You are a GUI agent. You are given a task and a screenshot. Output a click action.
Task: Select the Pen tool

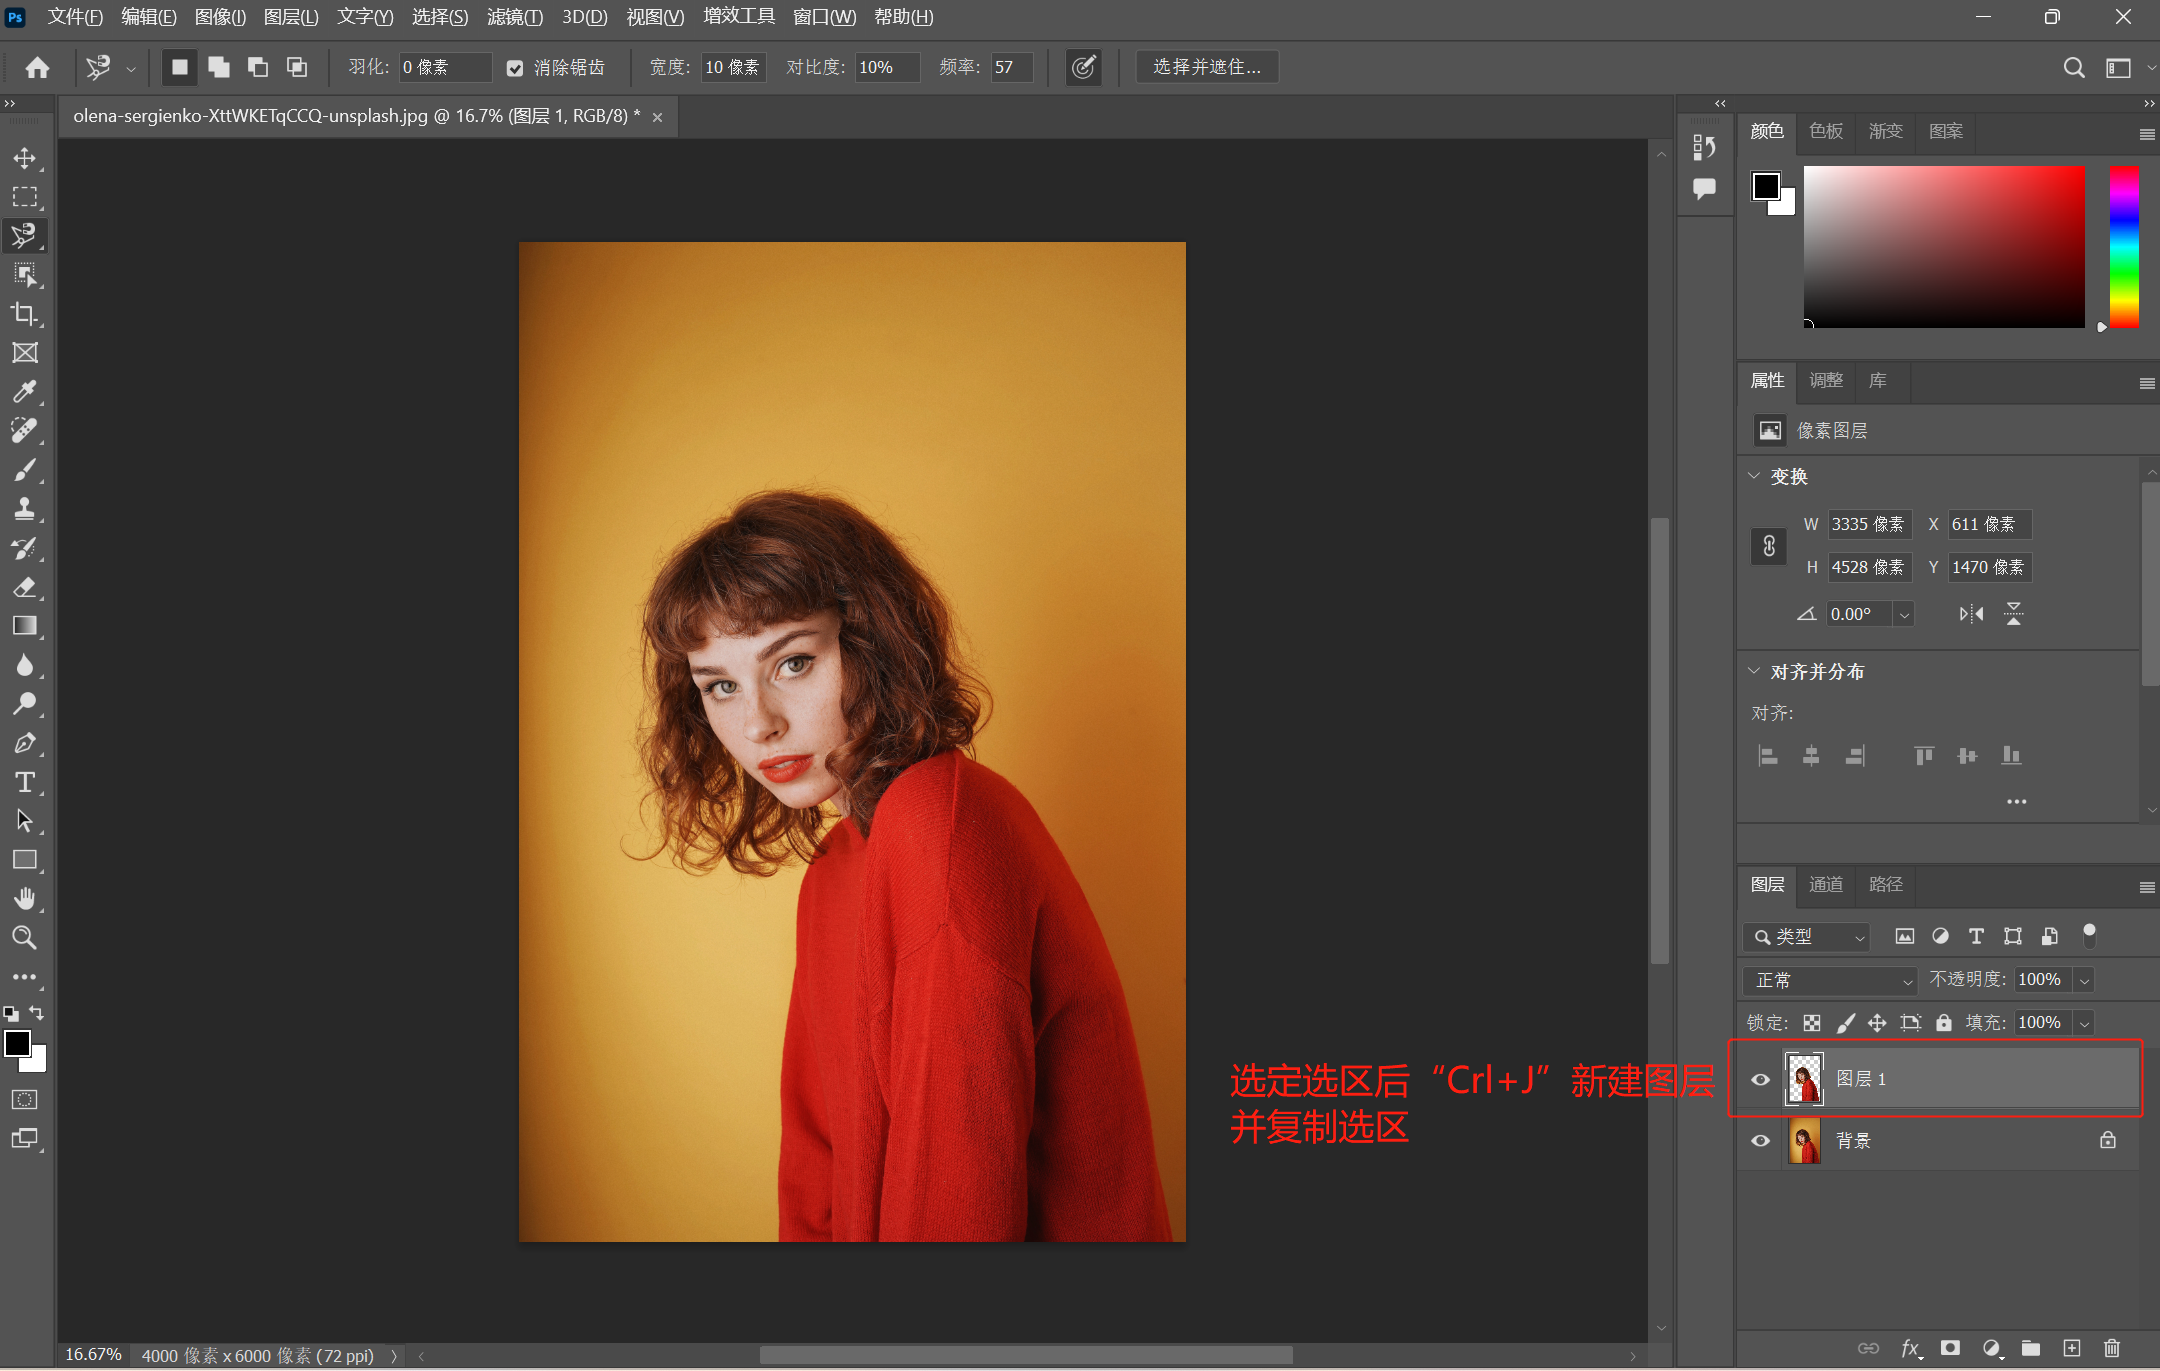[24, 743]
